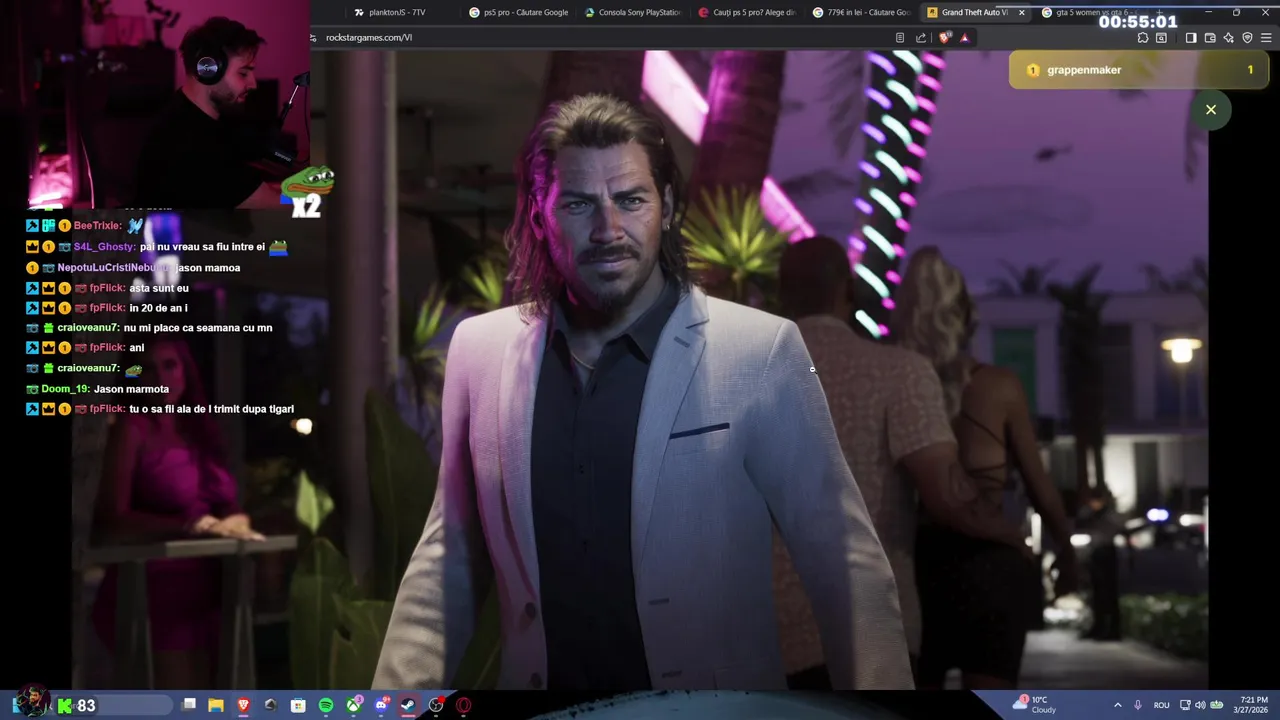1280x720 pixels.
Task: Open the weather widget showing 10°C Cloudy
Action: [x=1035, y=705]
